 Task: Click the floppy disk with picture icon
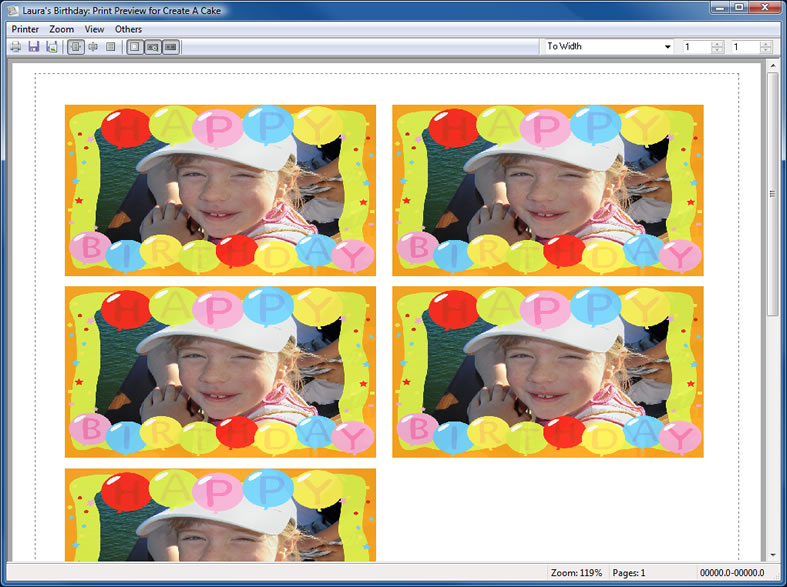coord(52,47)
